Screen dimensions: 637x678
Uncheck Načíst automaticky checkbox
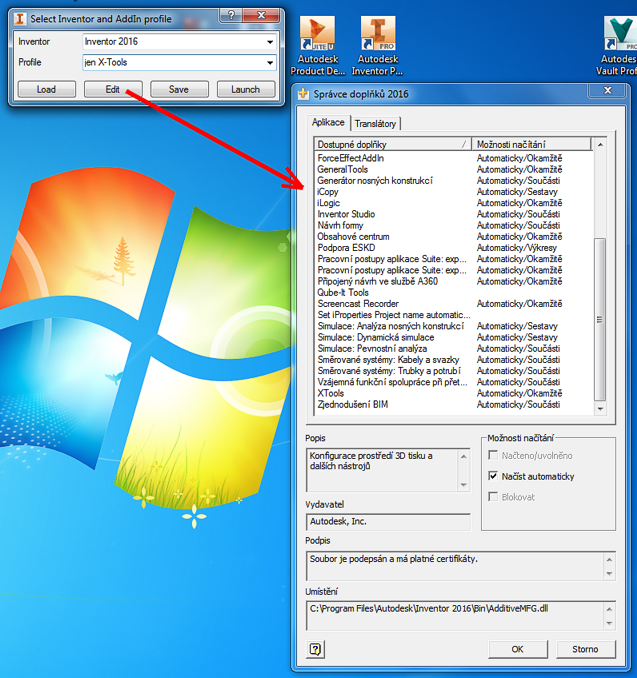coord(493,476)
